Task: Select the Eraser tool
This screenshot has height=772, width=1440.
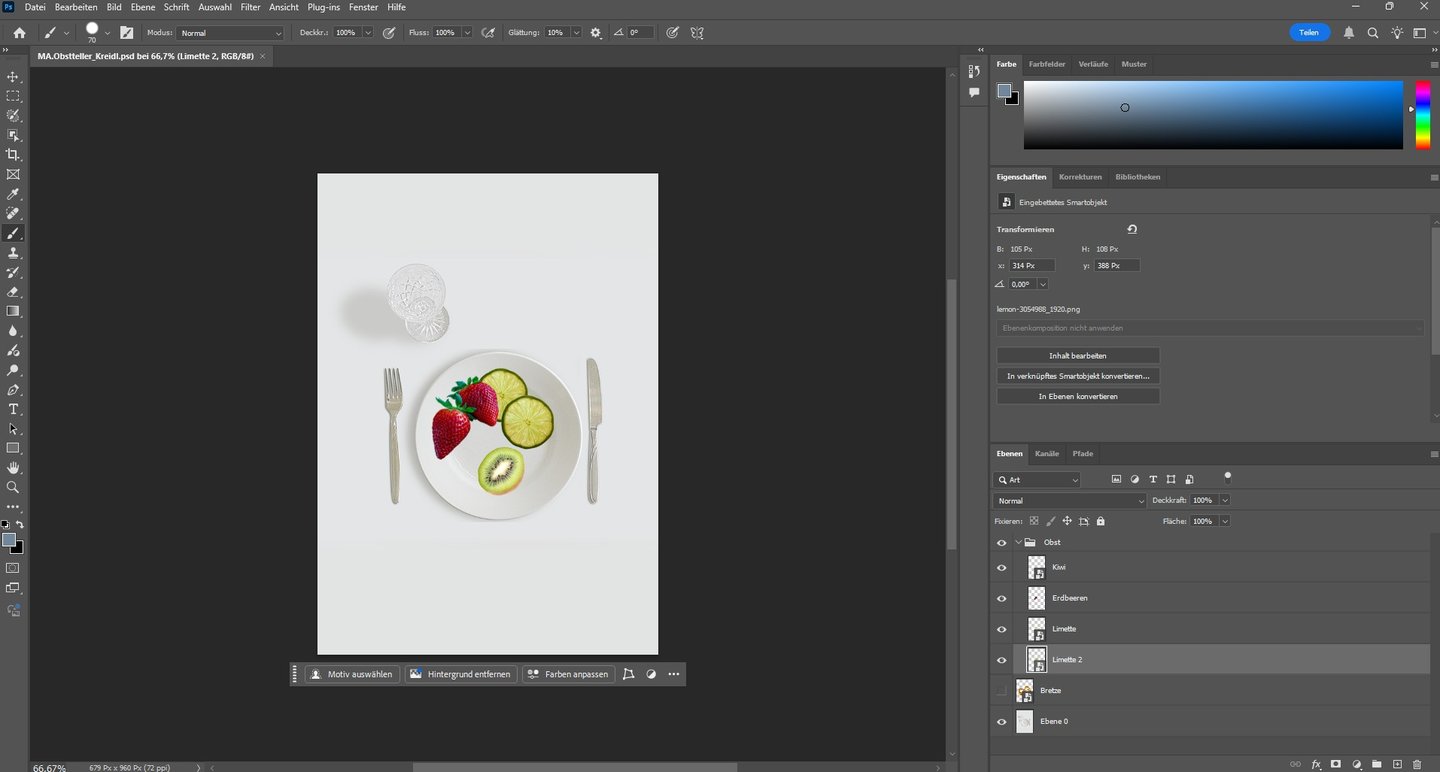Action: [13, 292]
